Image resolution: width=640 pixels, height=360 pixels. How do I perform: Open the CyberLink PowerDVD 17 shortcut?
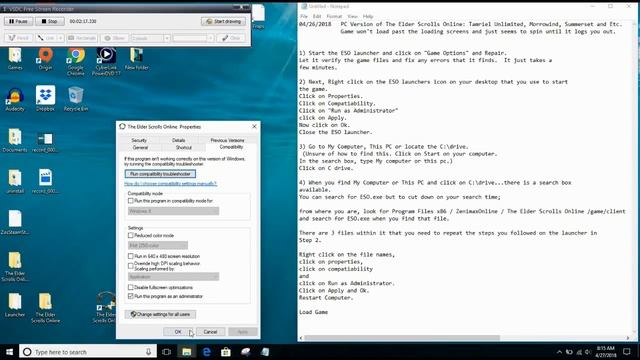coord(106,62)
